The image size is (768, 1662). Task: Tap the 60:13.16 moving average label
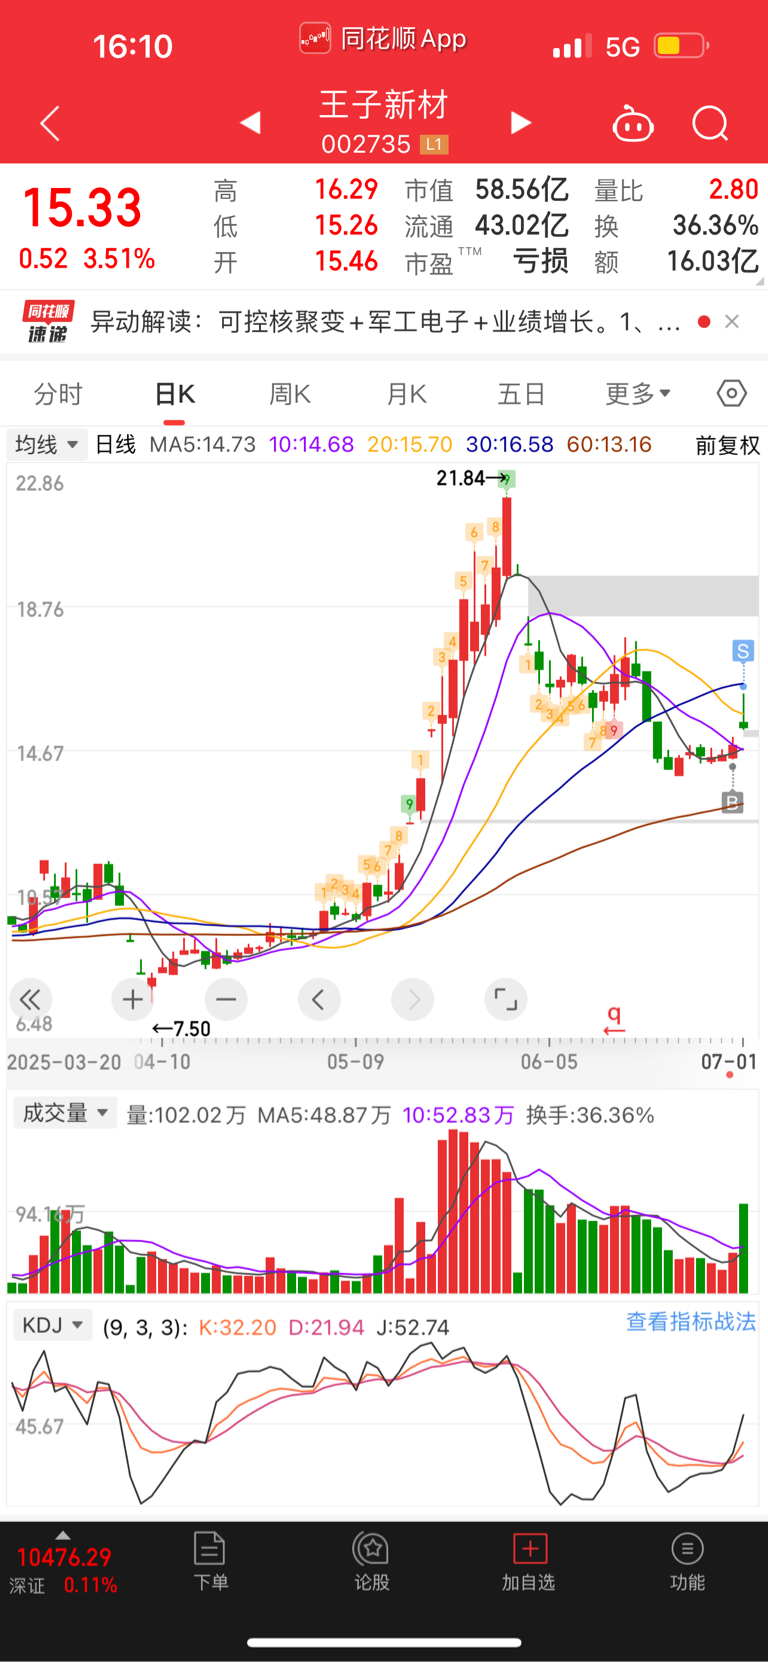[609, 445]
